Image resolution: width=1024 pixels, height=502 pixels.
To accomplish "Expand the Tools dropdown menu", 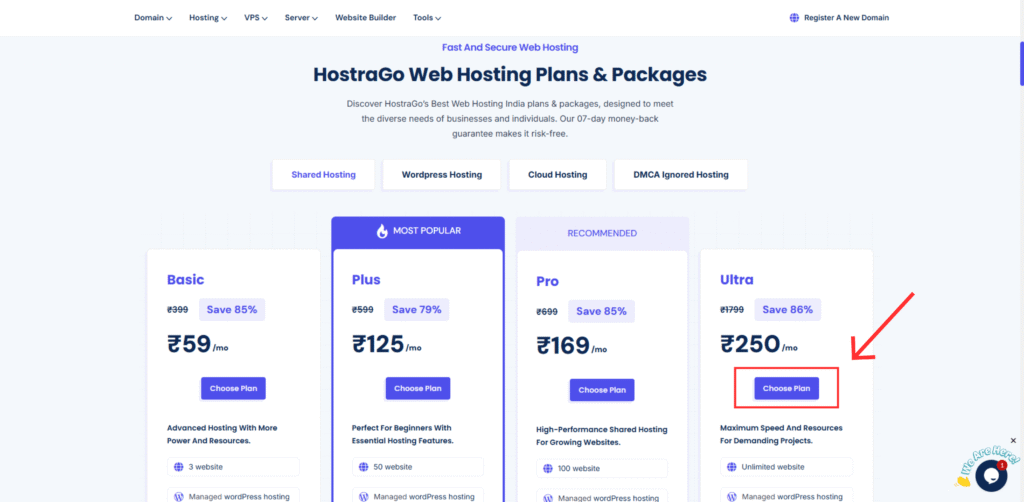I will [427, 18].
